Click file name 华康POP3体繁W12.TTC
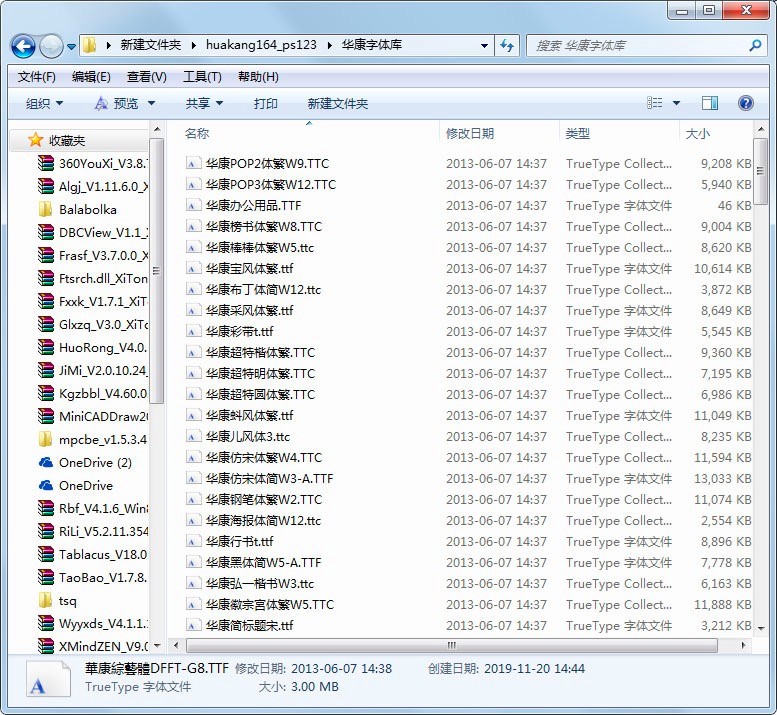The height and width of the screenshot is (715, 777). 271,184
